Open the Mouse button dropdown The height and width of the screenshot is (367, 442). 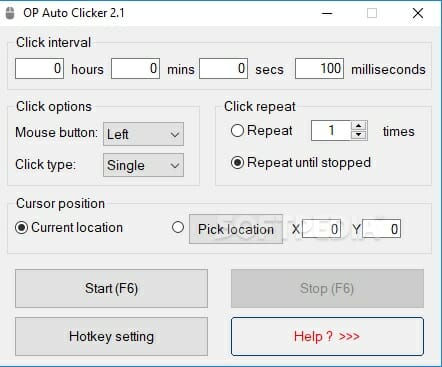(x=143, y=134)
